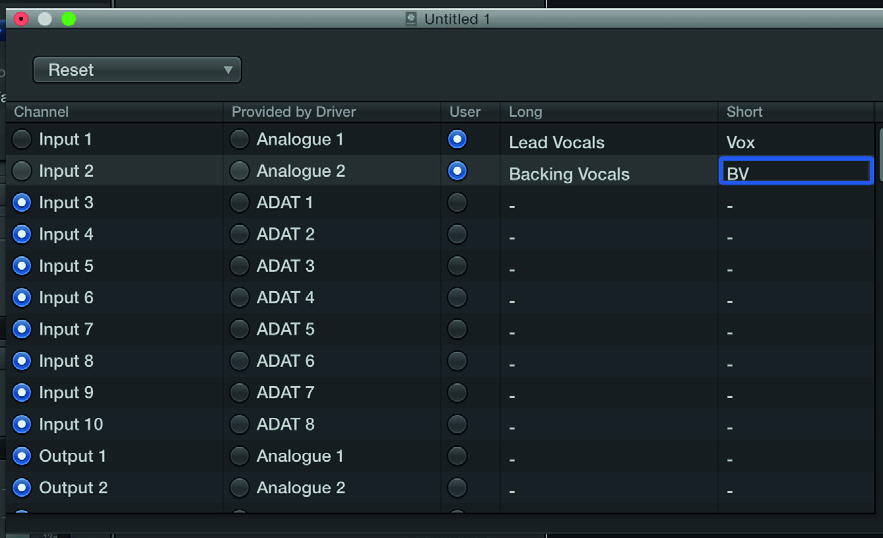
Task: Choose driver label radio for ADAT 1
Action: coord(239,202)
